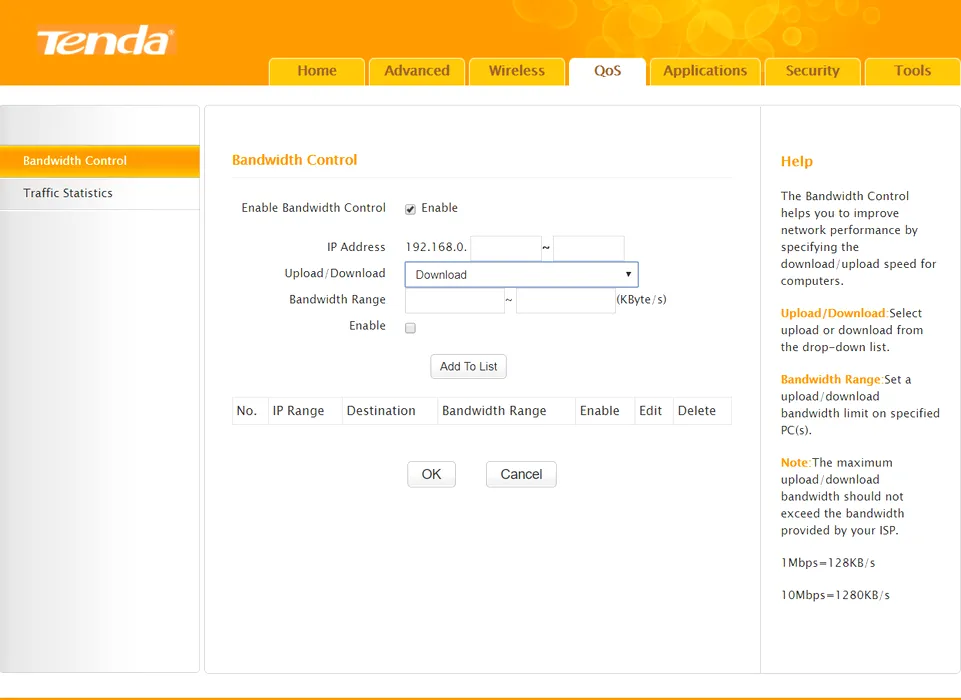Open Traffic Statistics page

click(100, 194)
